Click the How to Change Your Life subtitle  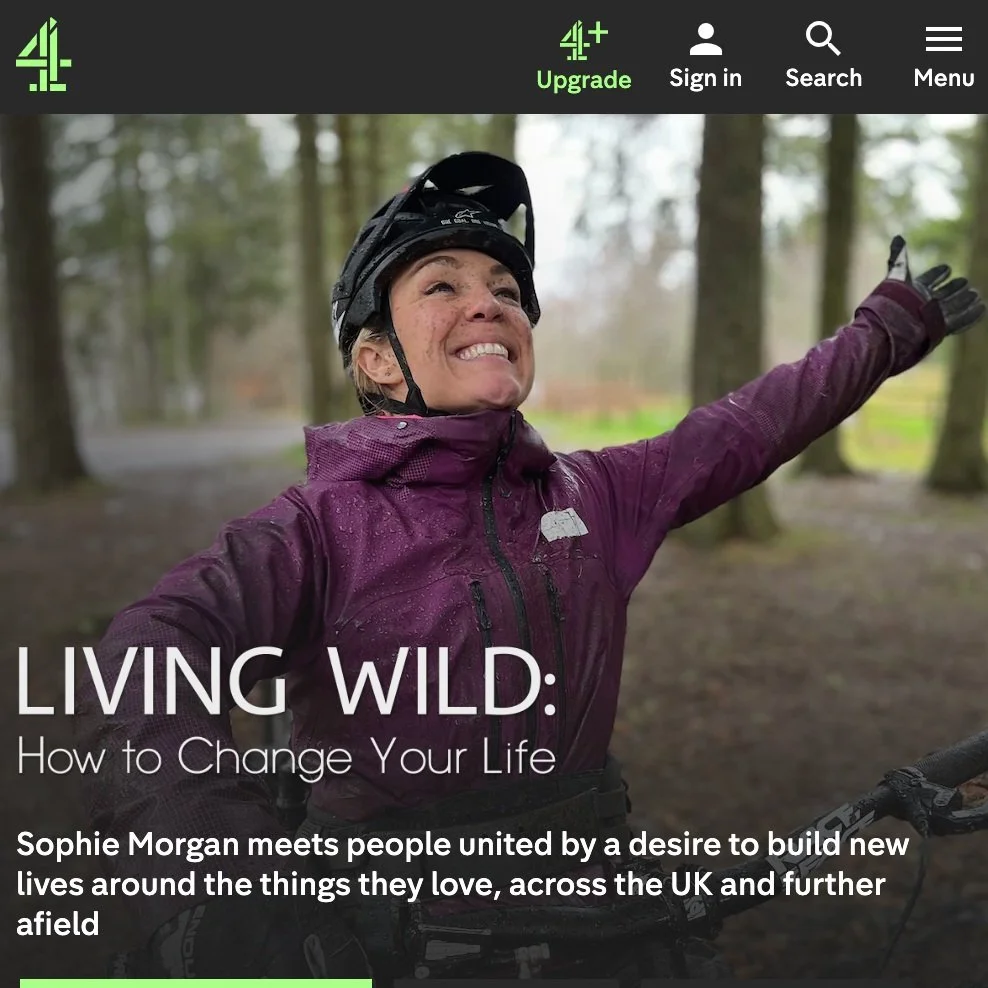tap(287, 756)
